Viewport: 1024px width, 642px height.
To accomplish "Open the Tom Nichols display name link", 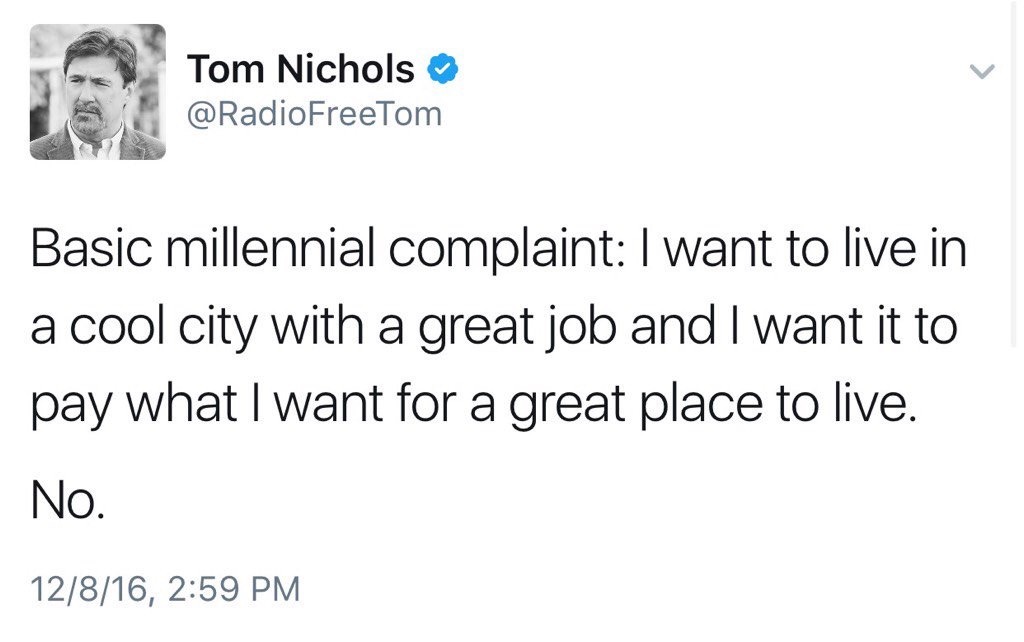I will click(x=301, y=69).
